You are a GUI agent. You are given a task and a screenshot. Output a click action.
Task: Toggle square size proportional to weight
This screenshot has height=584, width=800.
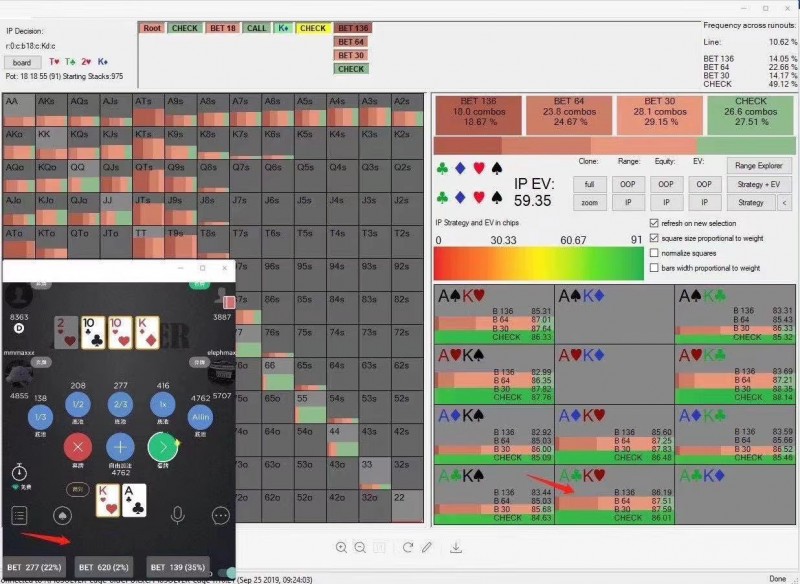654,238
